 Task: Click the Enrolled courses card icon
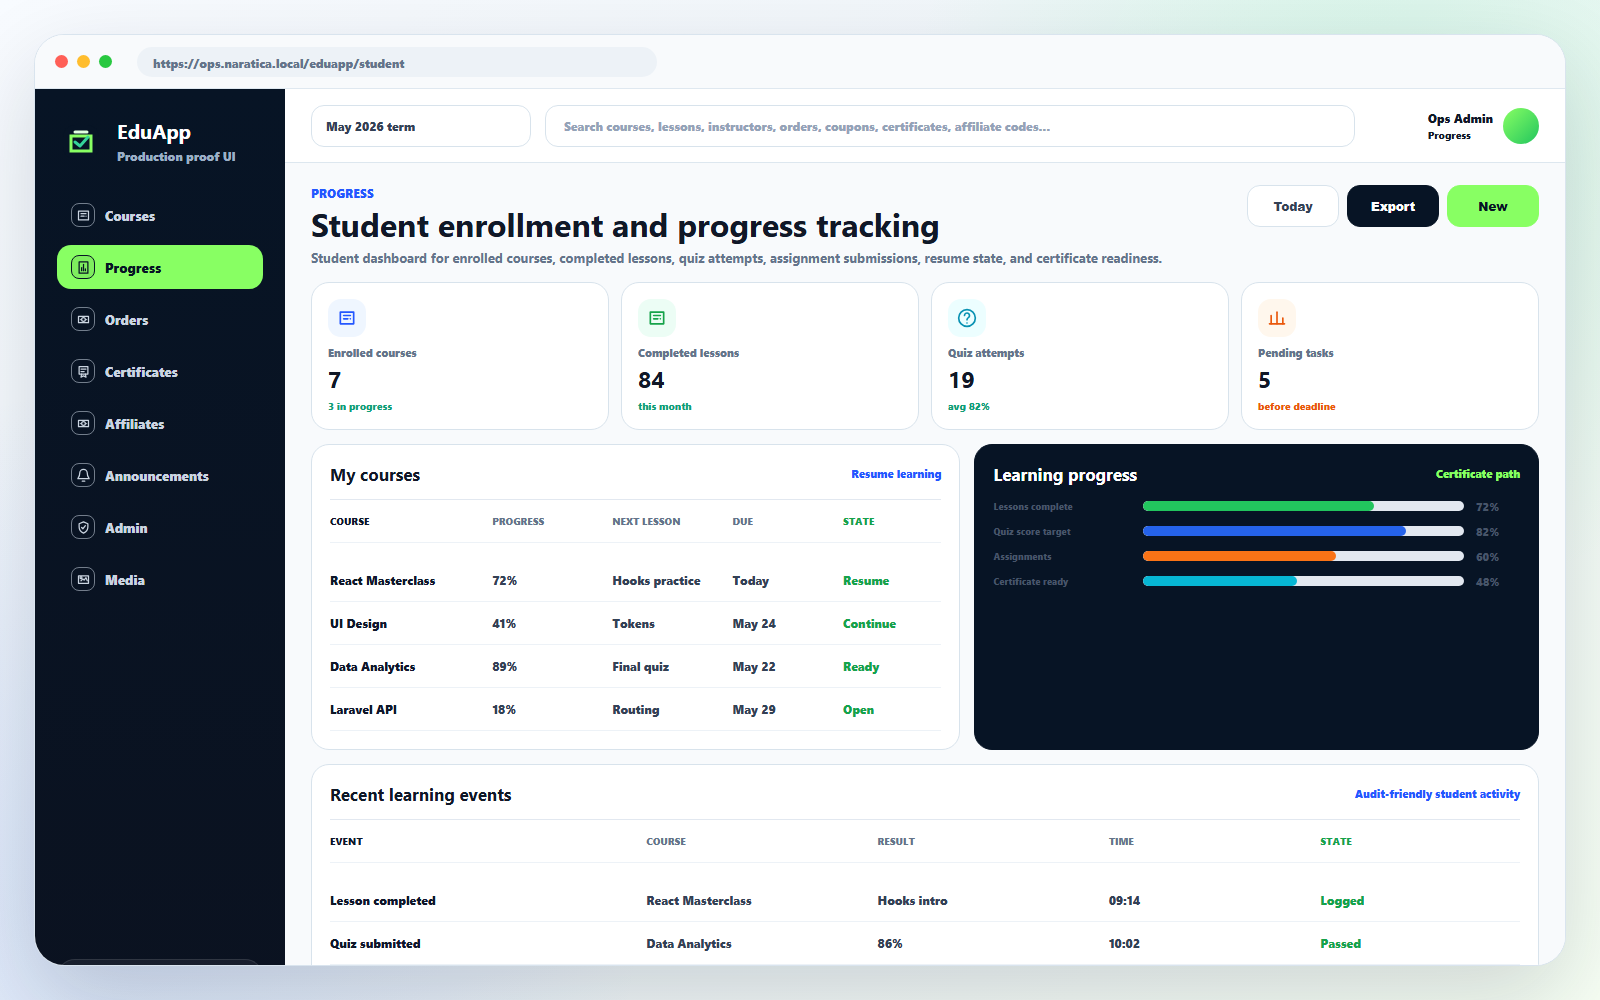click(x=347, y=318)
